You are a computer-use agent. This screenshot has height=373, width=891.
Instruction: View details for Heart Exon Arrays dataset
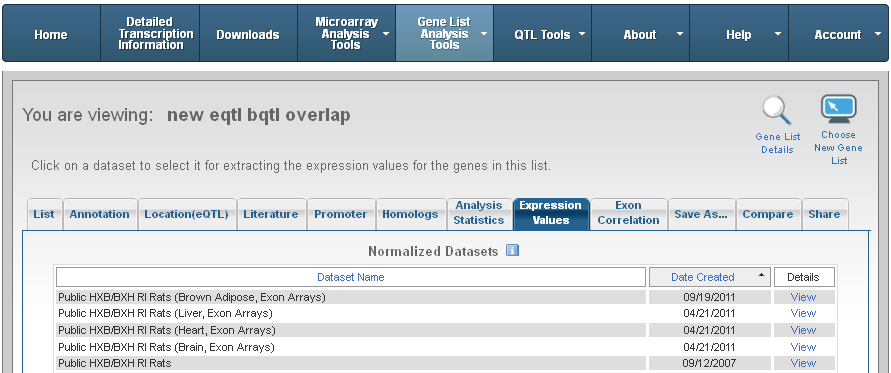(x=803, y=330)
